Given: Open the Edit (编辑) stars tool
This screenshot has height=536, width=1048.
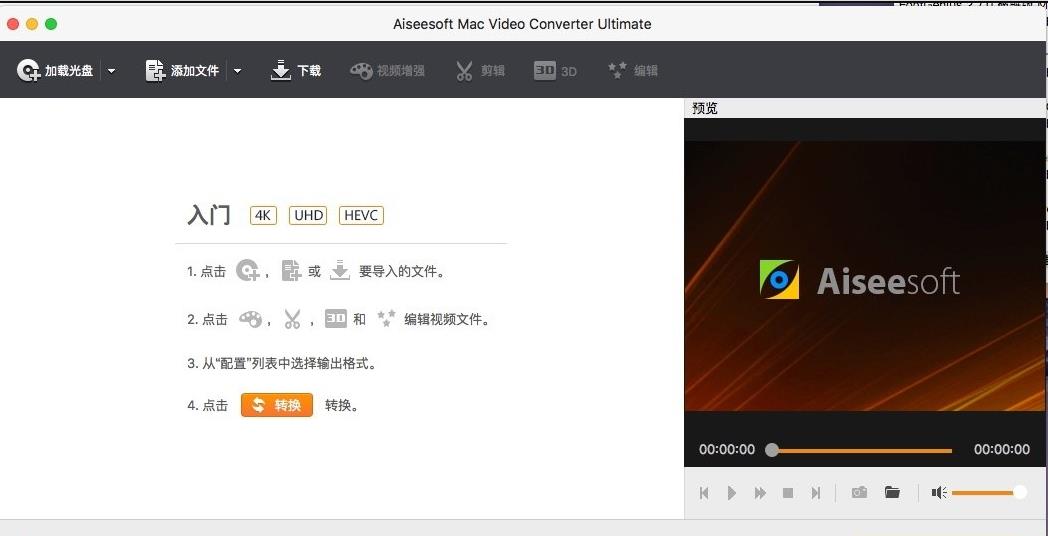Looking at the screenshot, I should click(632, 70).
